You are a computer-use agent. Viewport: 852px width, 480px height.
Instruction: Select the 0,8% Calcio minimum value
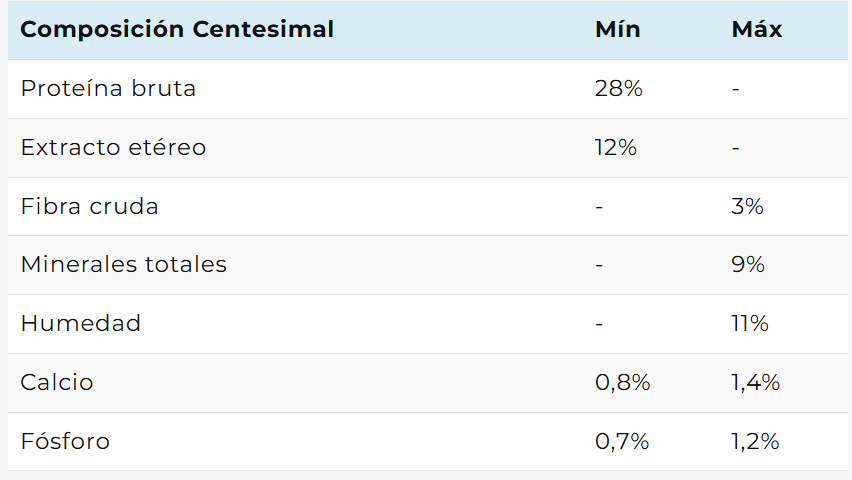622,383
